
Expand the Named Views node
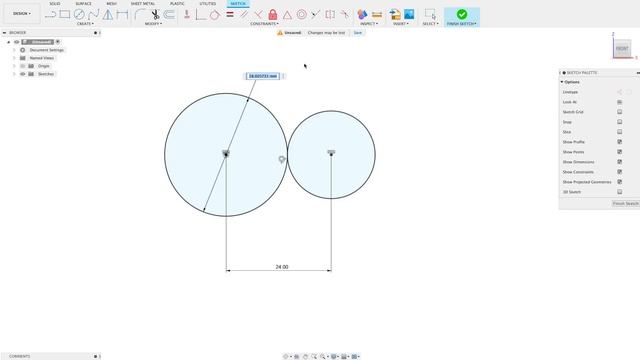(x=14, y=58)
